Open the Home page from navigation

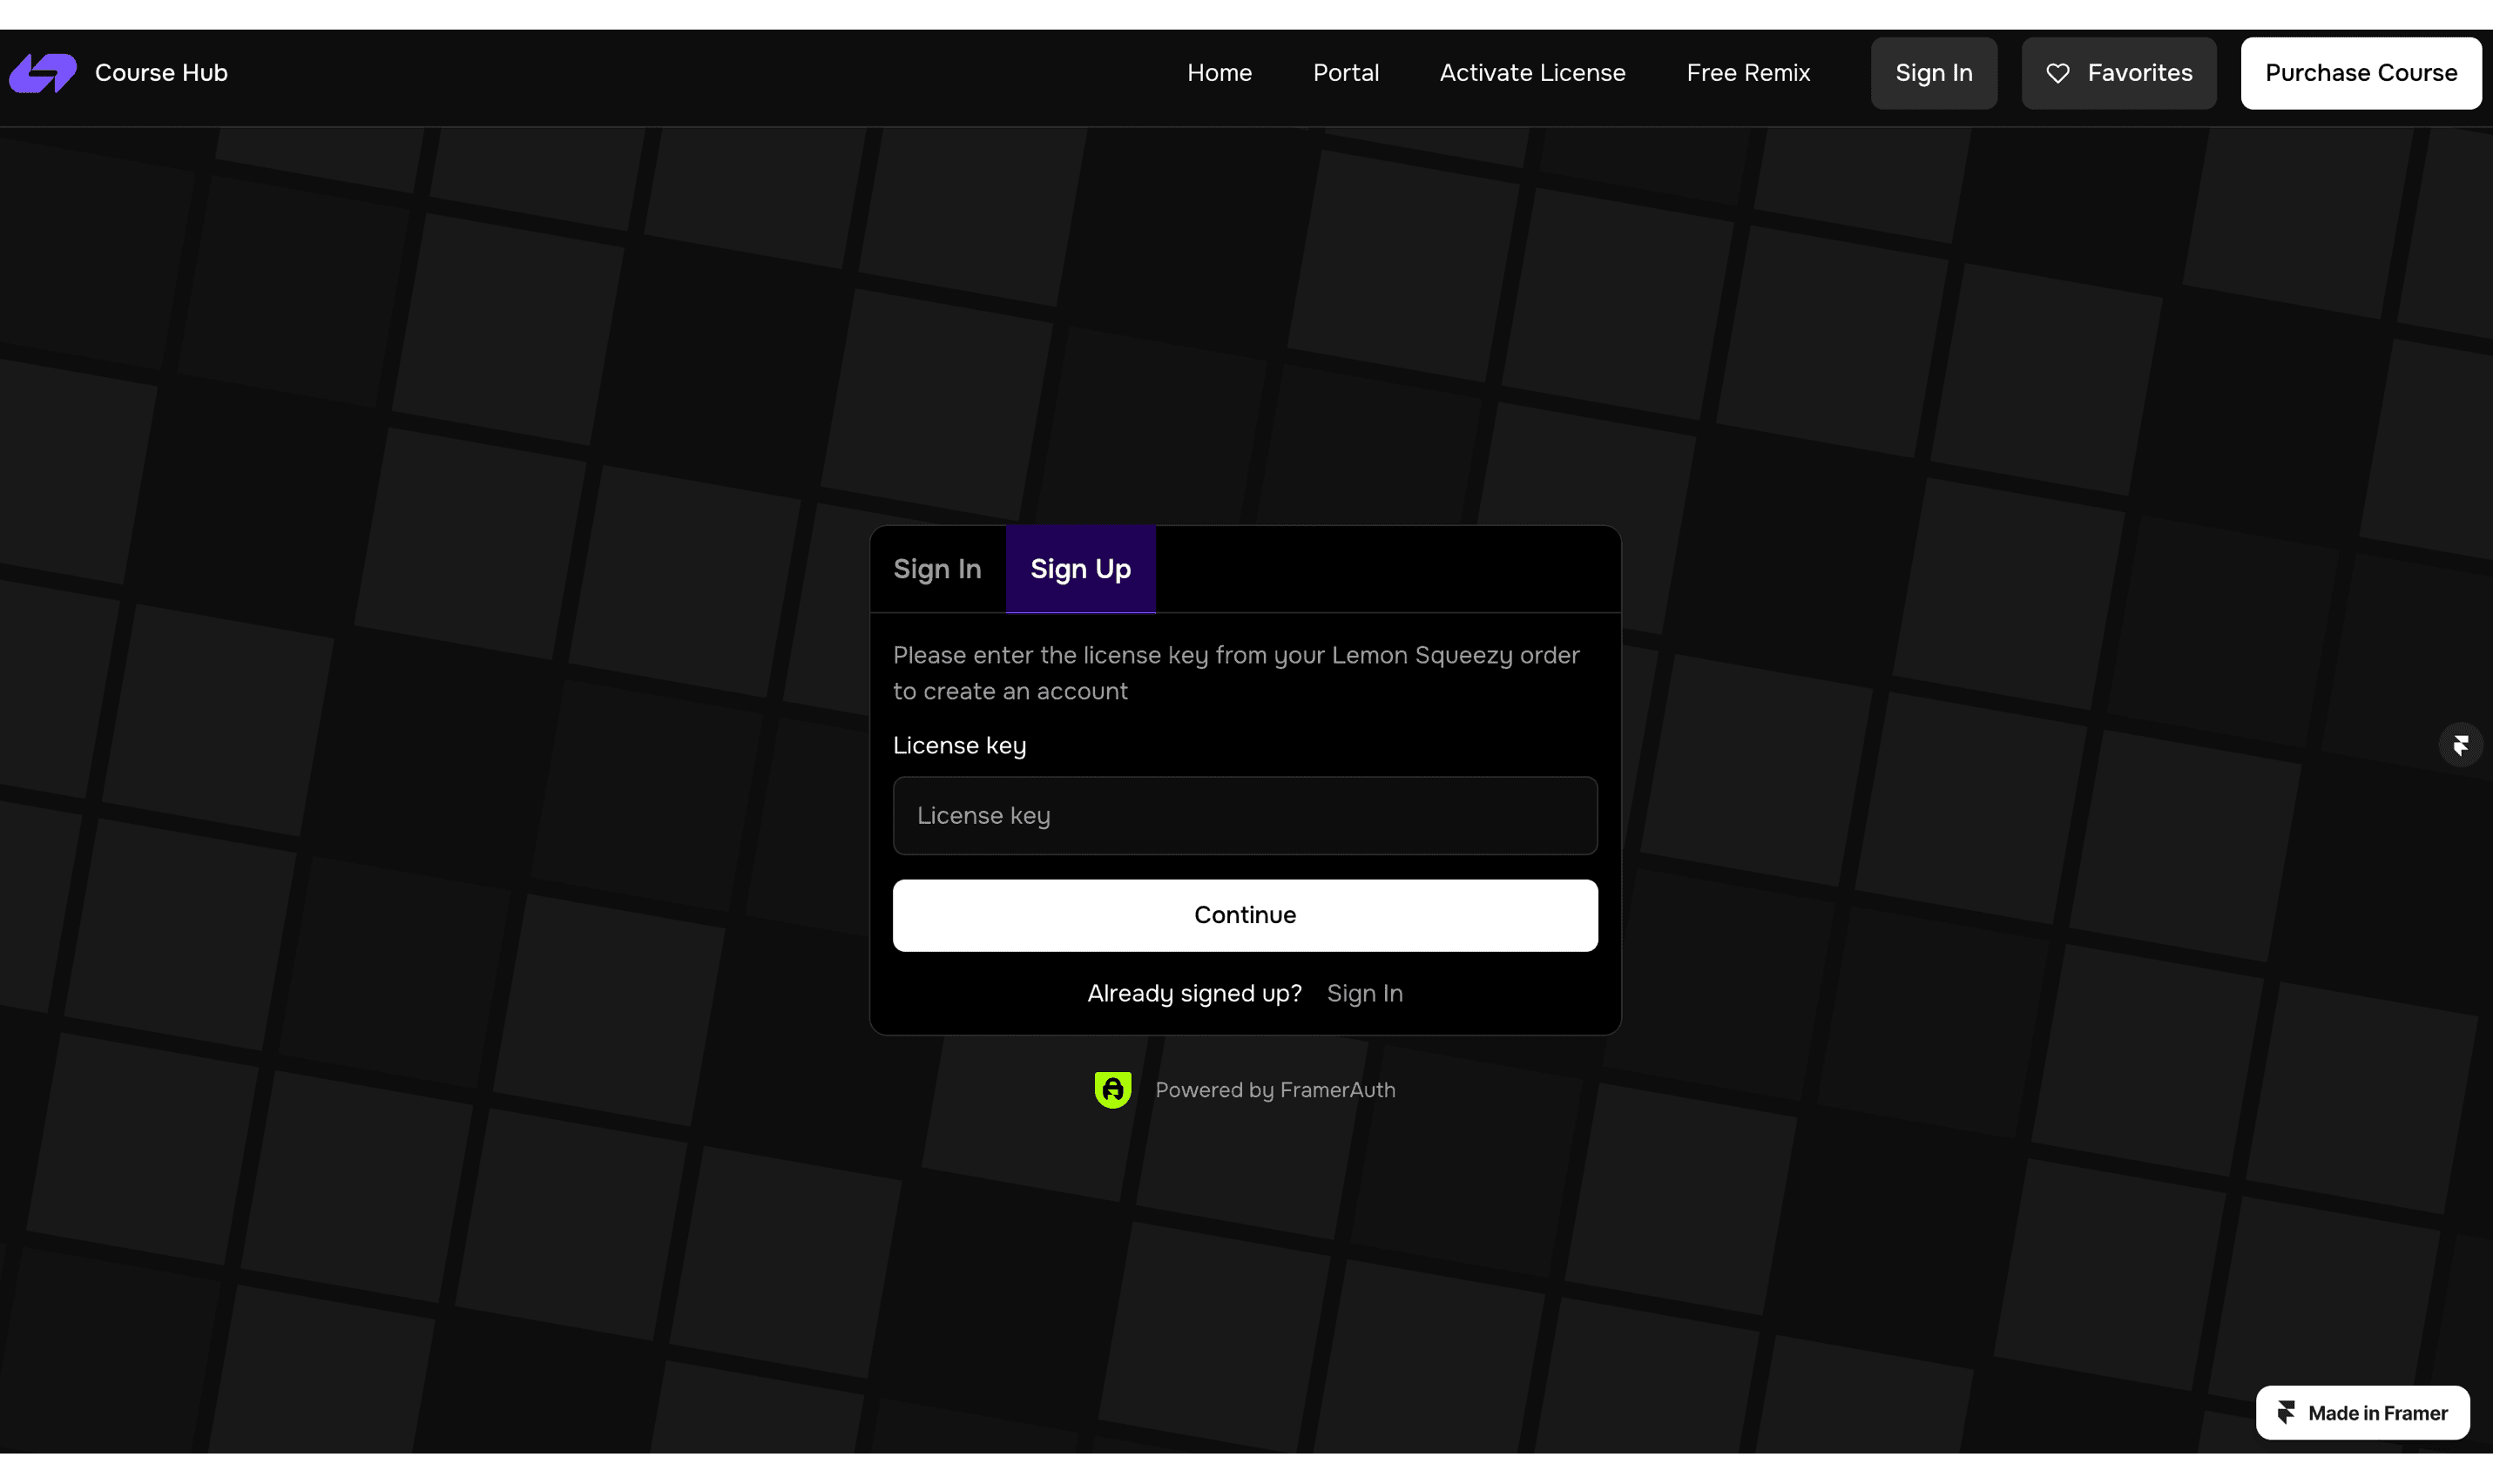1219,73
